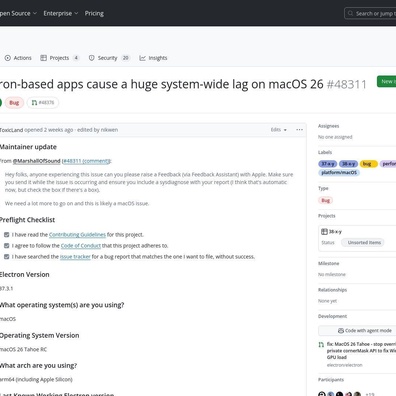Open the three-dot issue options menu
This screenshot has height=396, width=396.
coord(299,130)
